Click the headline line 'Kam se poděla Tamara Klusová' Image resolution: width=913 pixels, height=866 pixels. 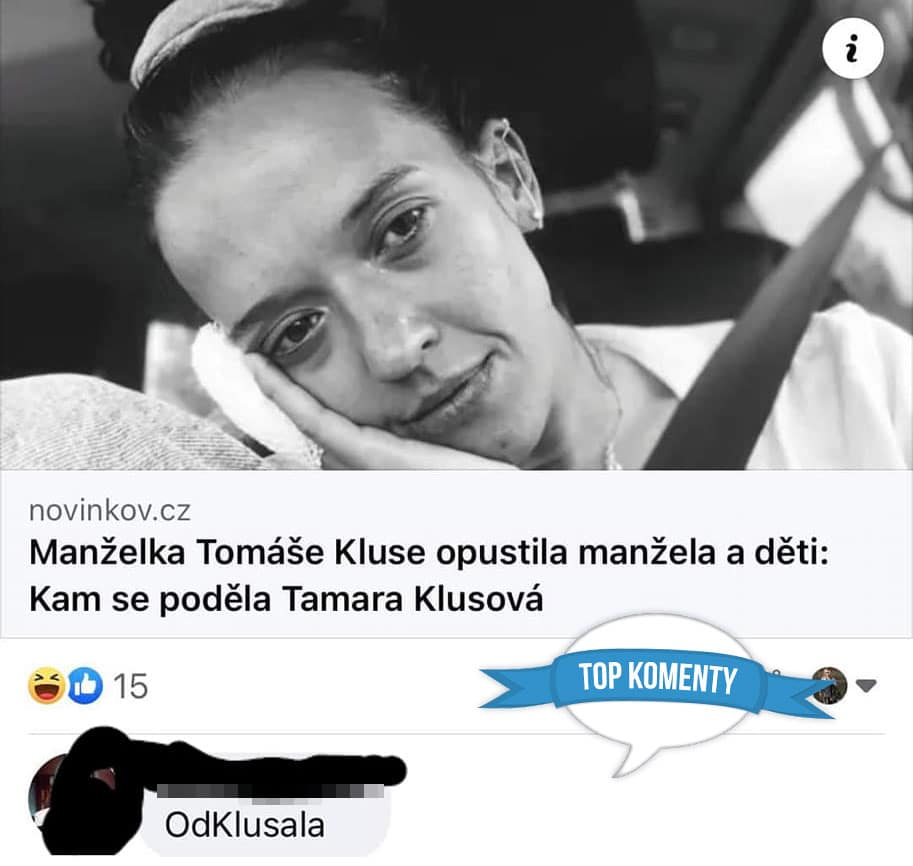[286, 599]
